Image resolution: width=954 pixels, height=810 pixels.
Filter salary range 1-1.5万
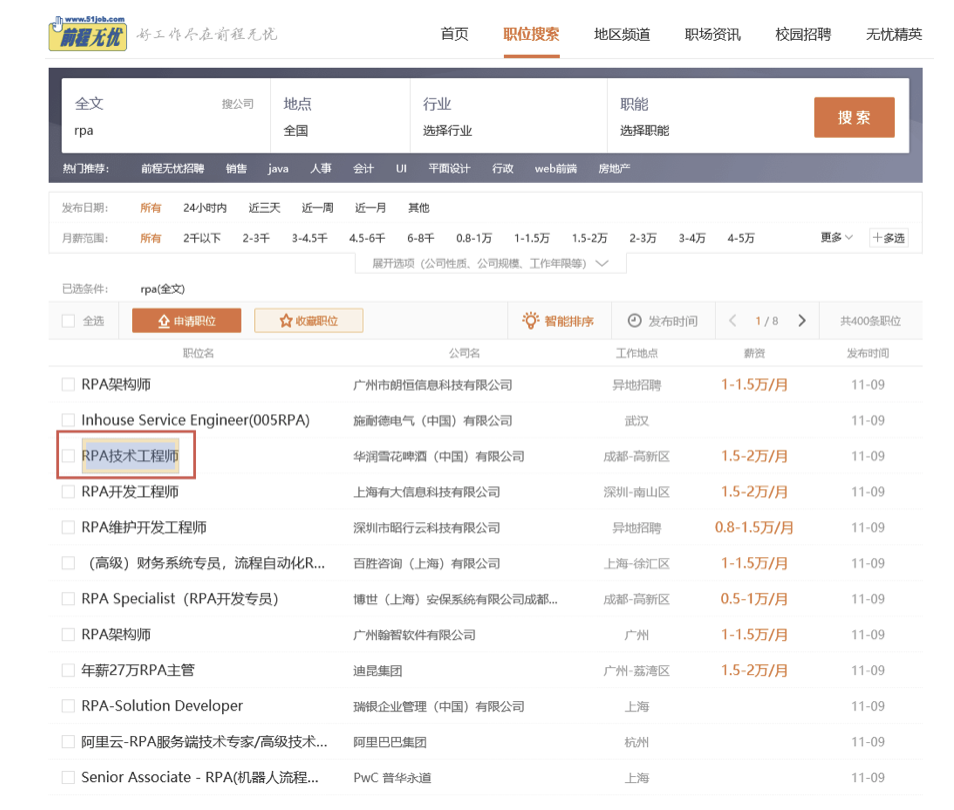(x=532, y=238)
